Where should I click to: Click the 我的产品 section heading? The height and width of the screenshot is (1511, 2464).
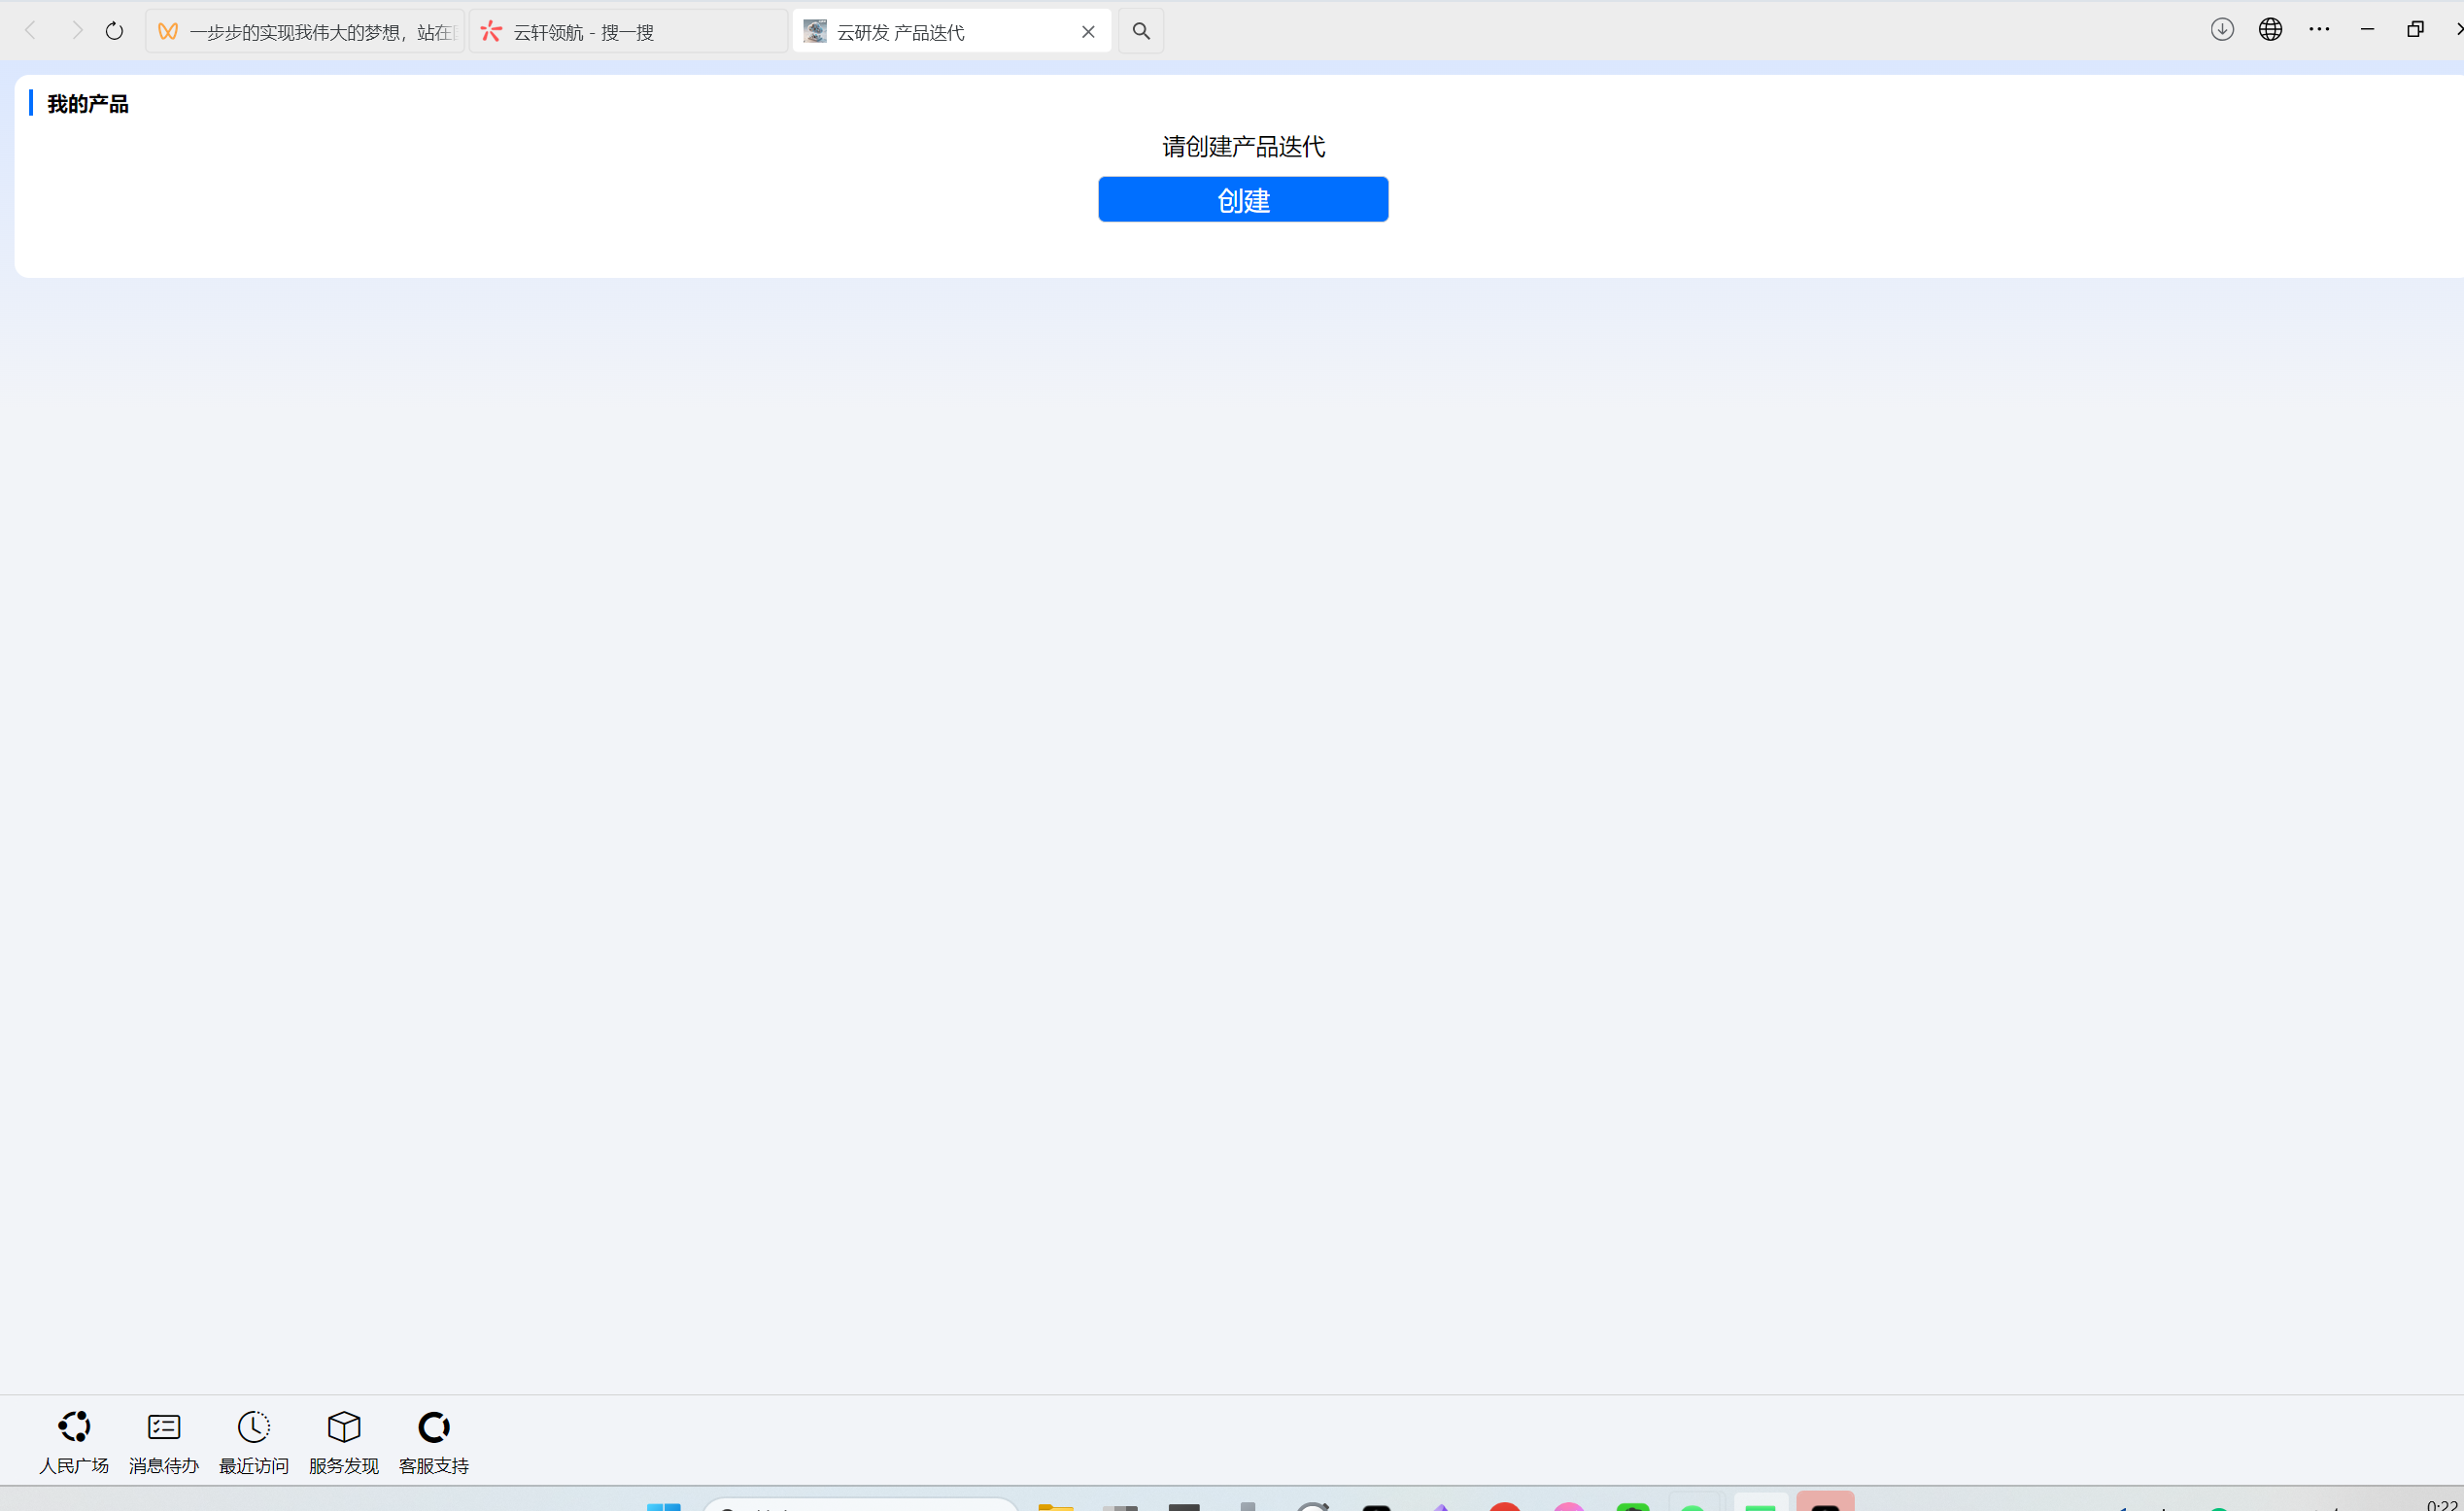[x=88, y=104]
